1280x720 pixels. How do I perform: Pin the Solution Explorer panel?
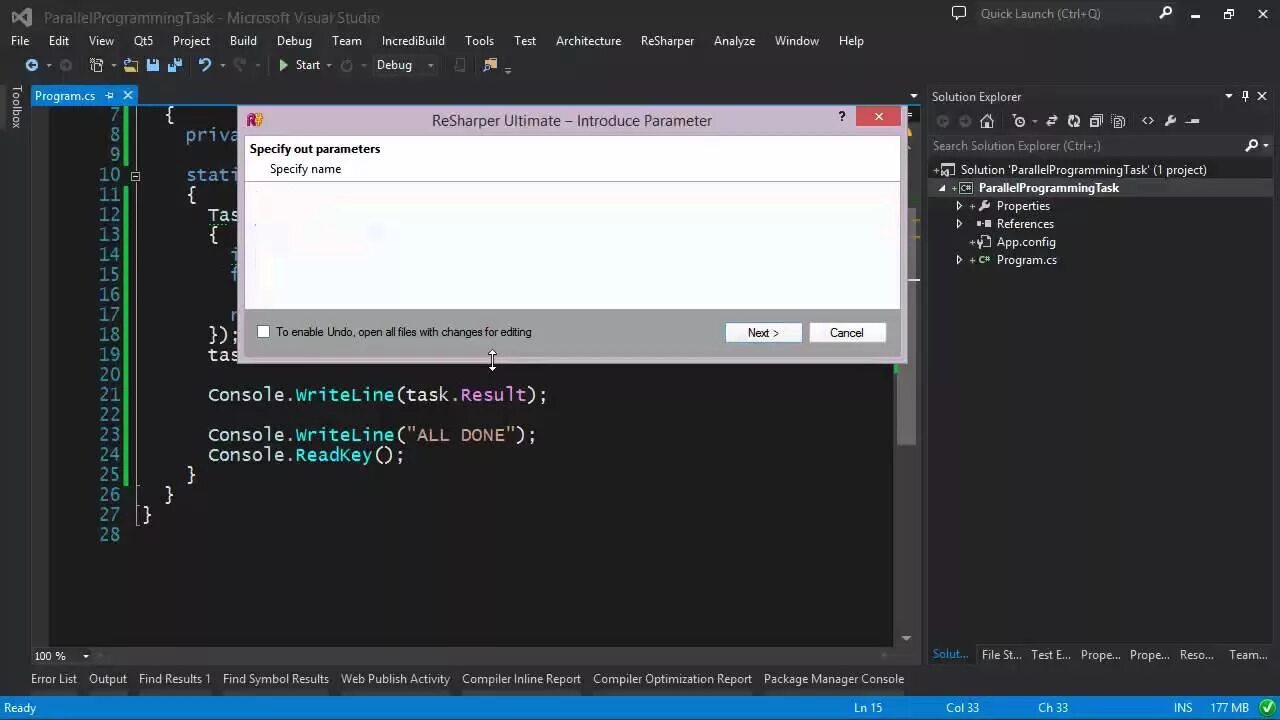click(1245, 96)
